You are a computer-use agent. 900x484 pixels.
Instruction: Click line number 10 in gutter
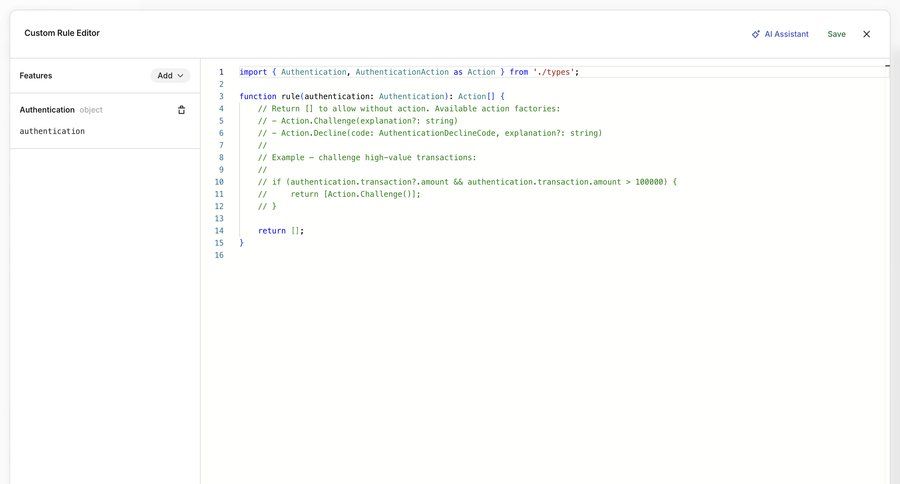tap(219, 181)
